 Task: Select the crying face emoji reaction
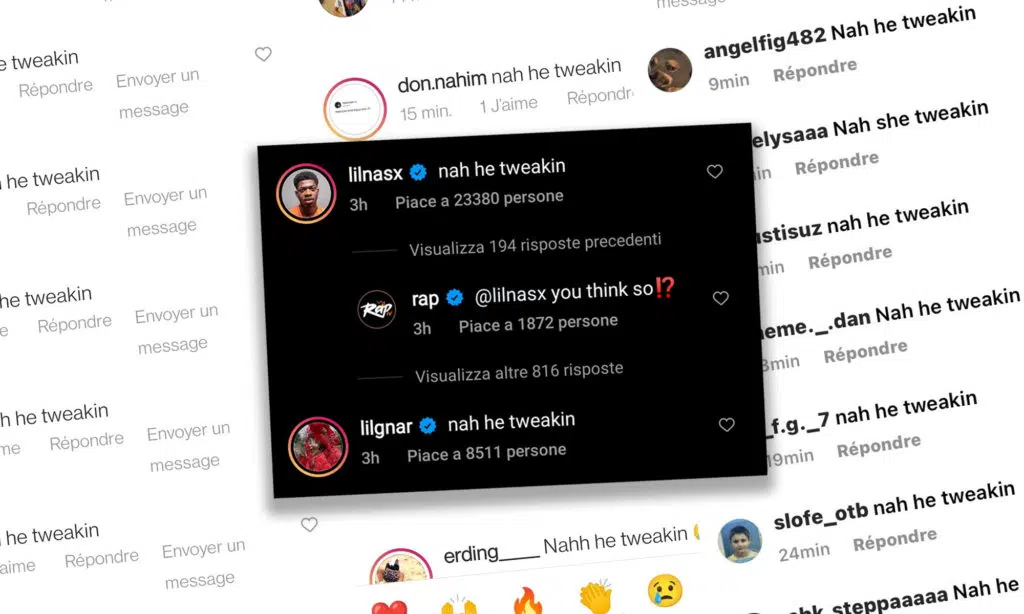(x=665, y=589)
